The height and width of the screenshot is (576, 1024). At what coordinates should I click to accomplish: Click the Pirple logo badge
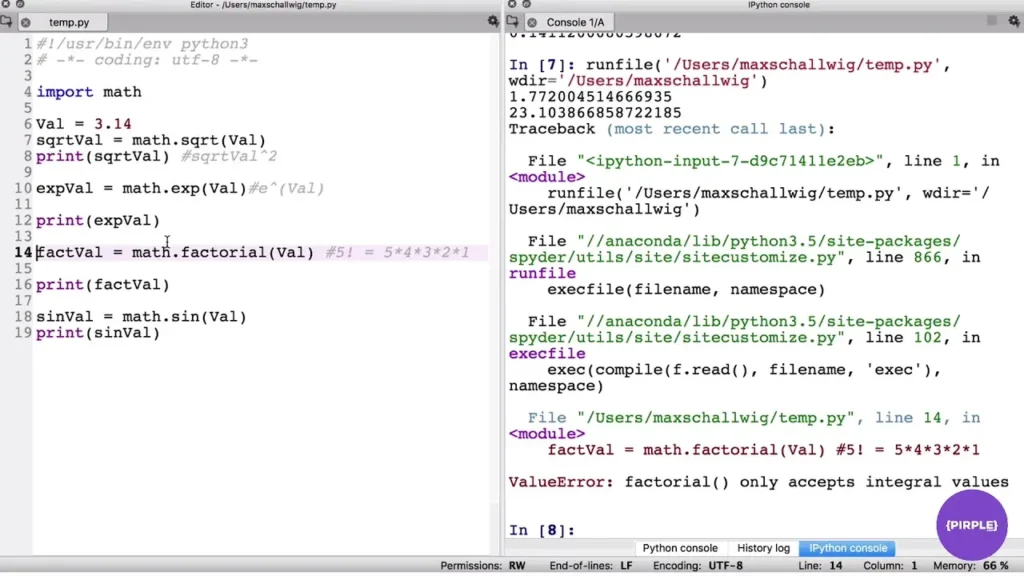pyautogui.click(x=972, y=525)
